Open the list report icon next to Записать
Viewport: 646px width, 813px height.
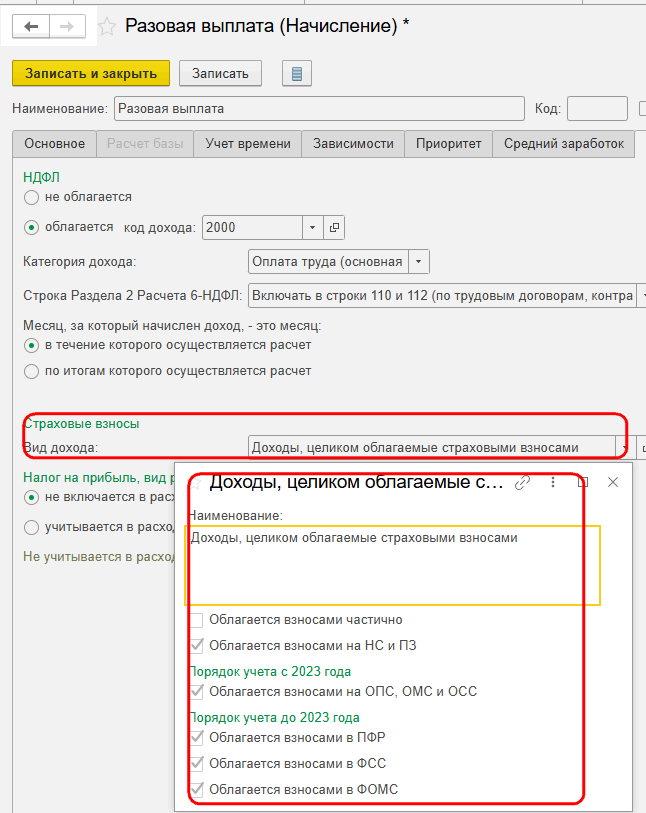[297, 74]
